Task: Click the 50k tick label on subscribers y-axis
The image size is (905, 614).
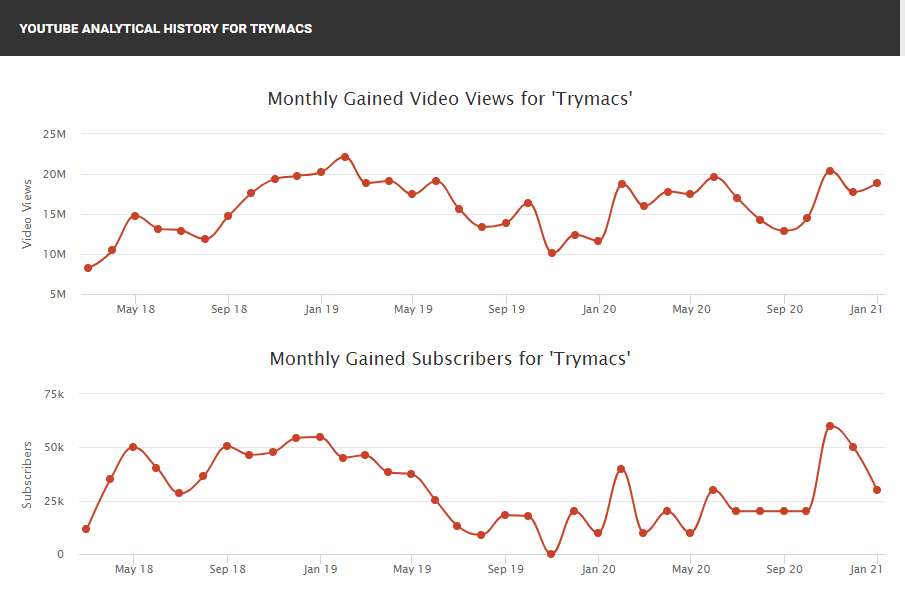Action: point(54,448)
